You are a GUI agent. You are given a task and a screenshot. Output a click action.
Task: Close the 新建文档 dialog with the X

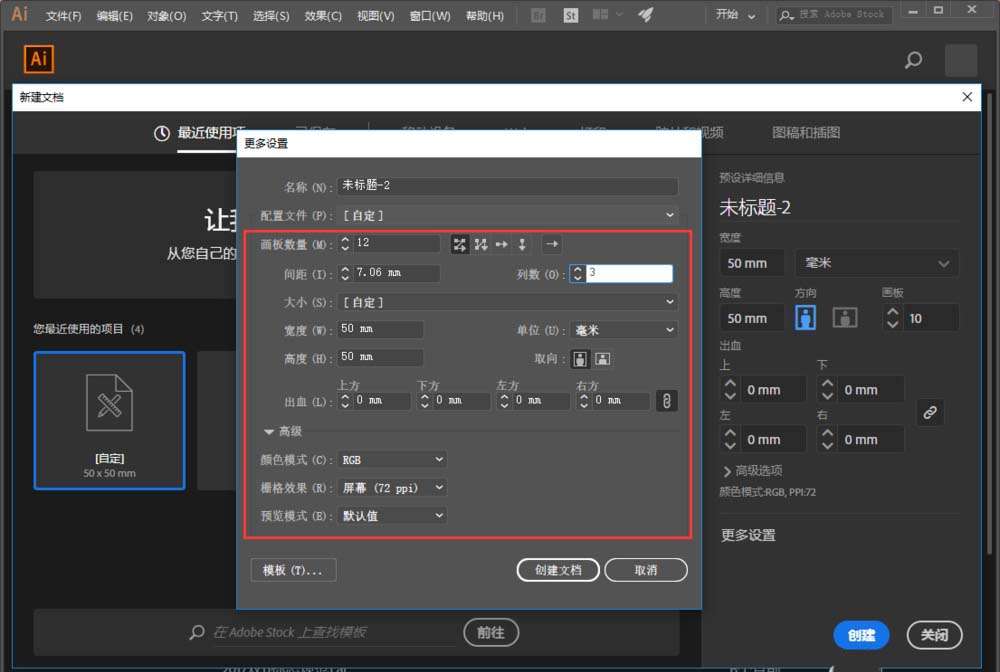point(967,97)
